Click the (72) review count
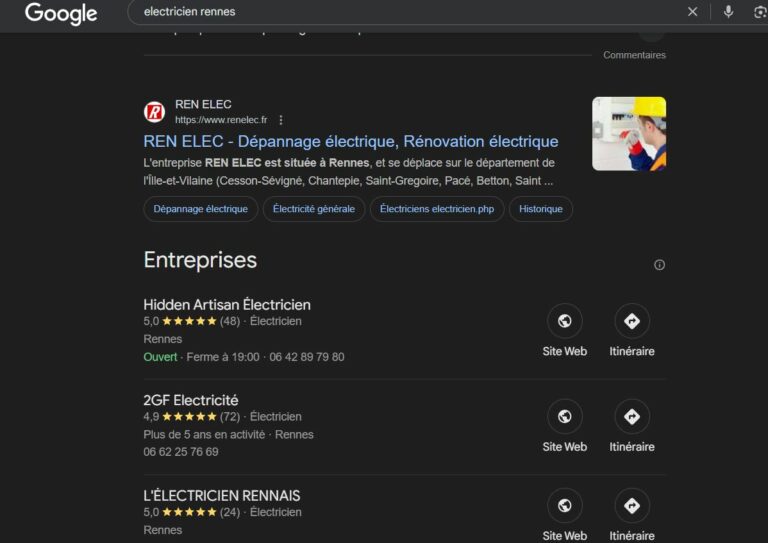Screen dimensions: 768x543 230,417
